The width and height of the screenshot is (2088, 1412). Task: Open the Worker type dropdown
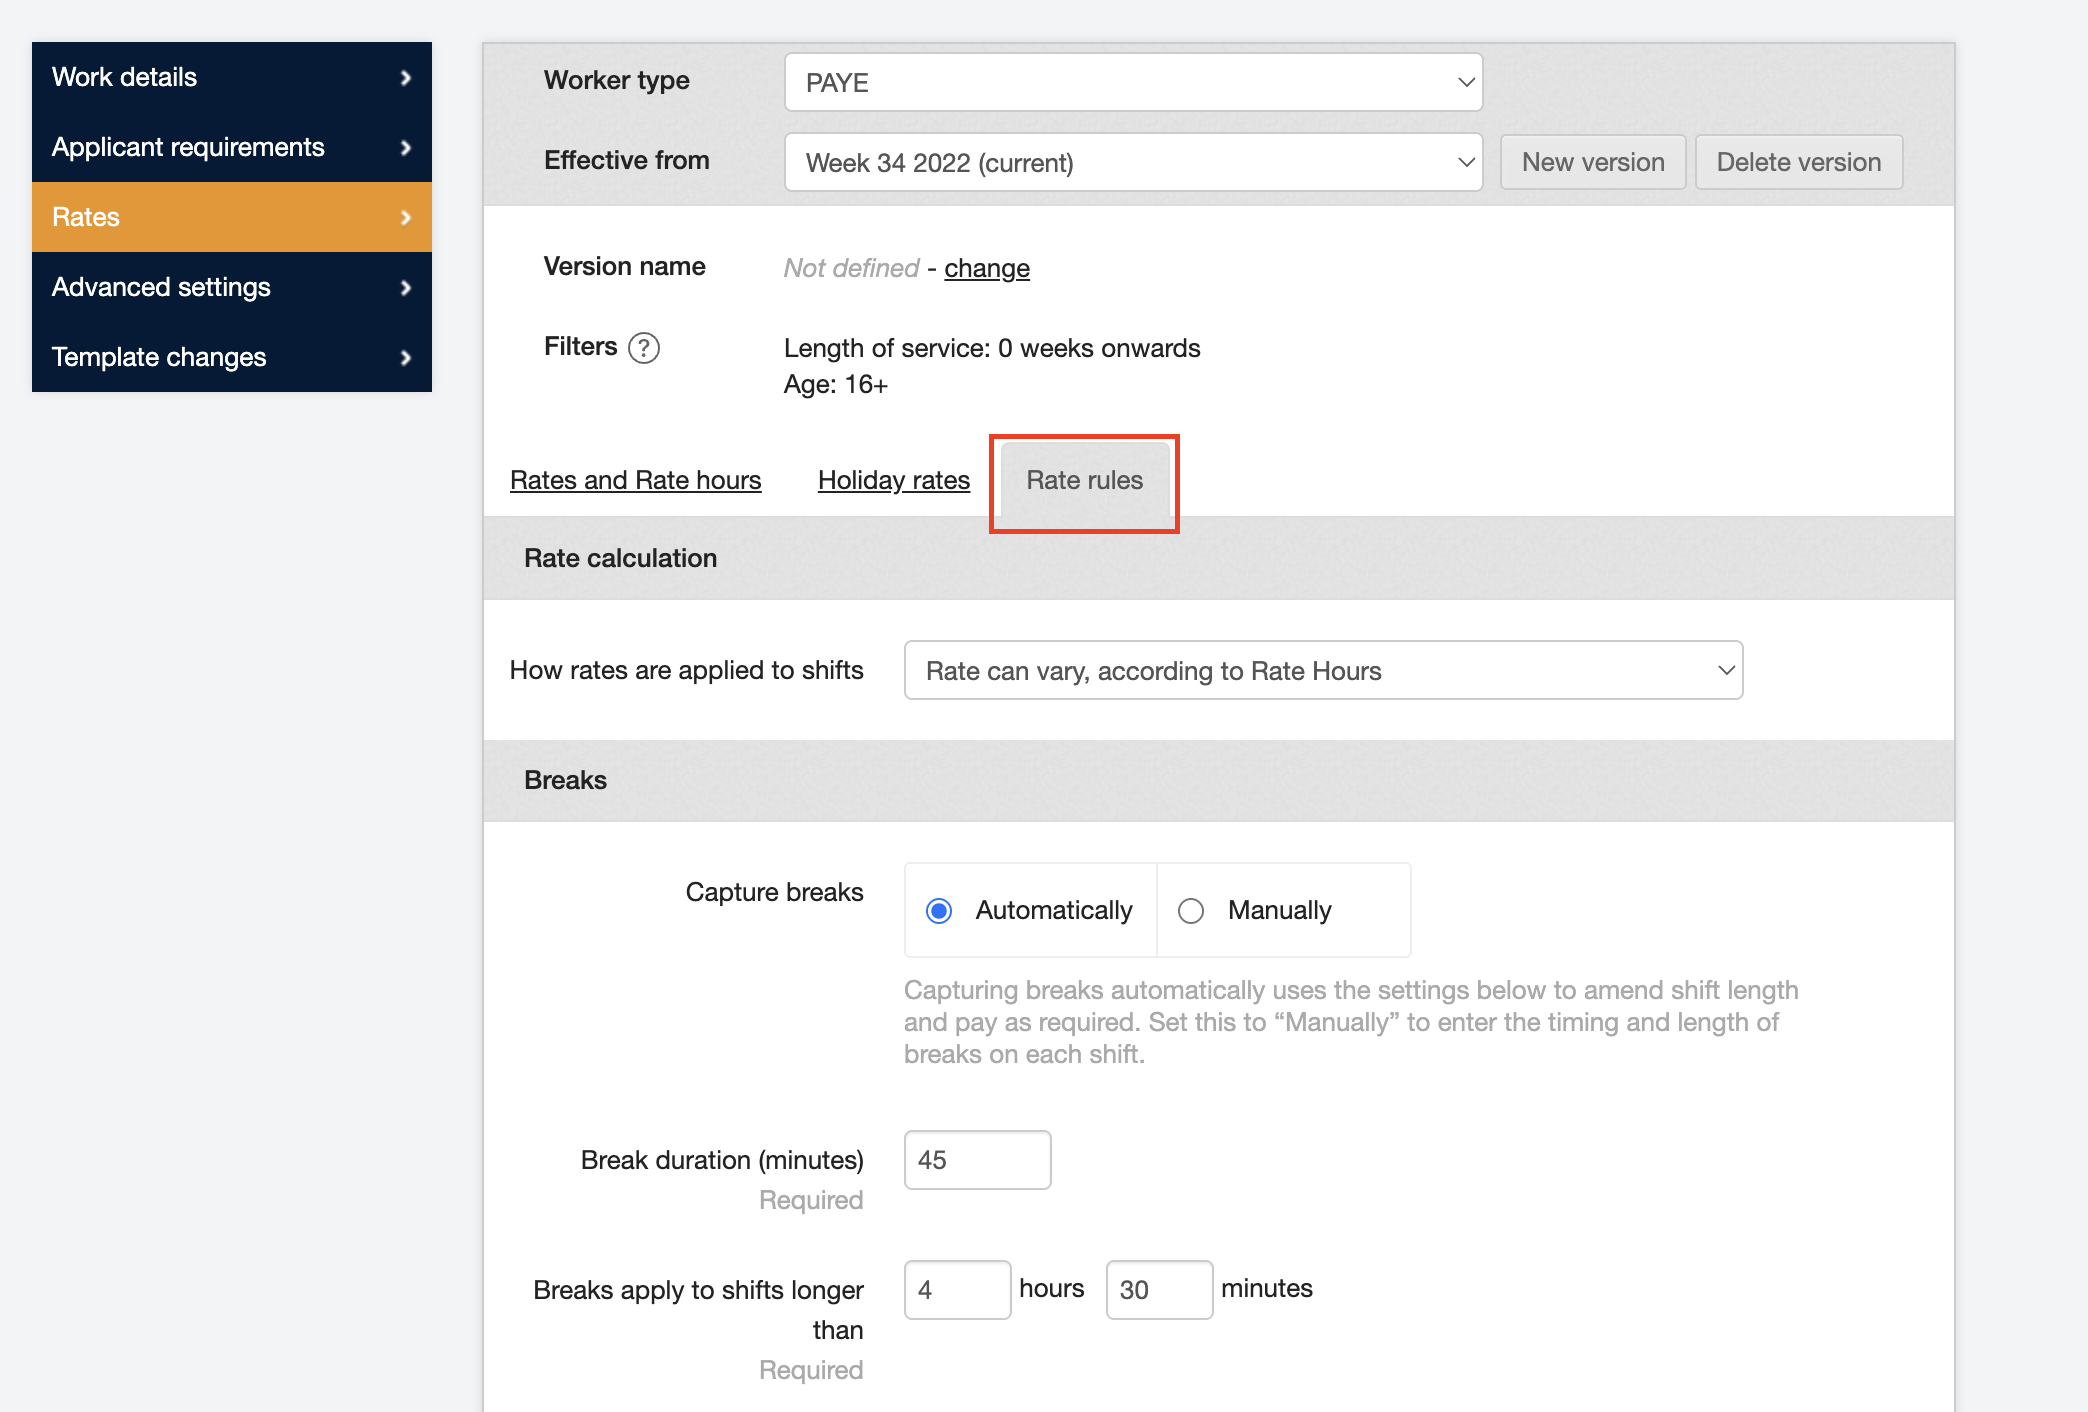click(x=1133, y=82)
